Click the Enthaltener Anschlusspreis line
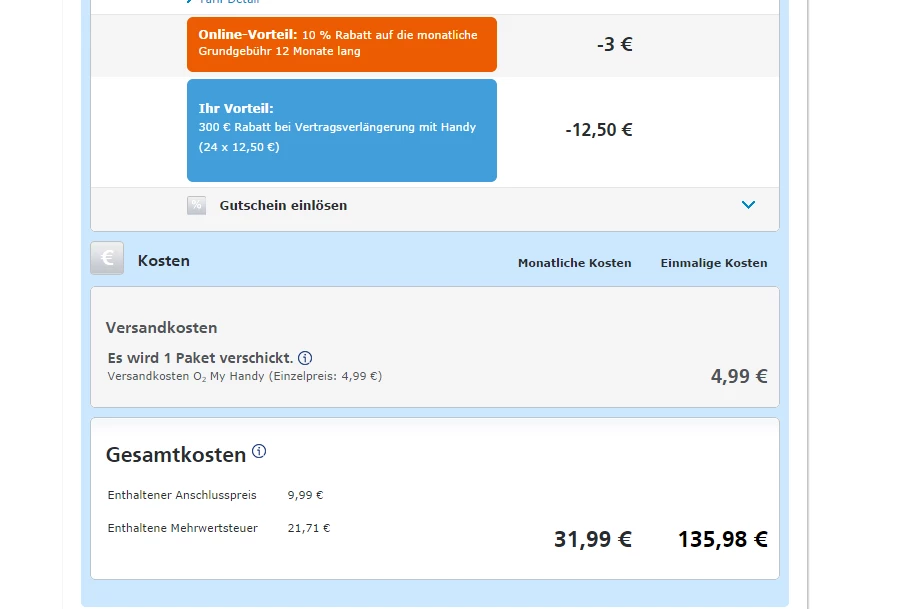 tap(182, 495)
